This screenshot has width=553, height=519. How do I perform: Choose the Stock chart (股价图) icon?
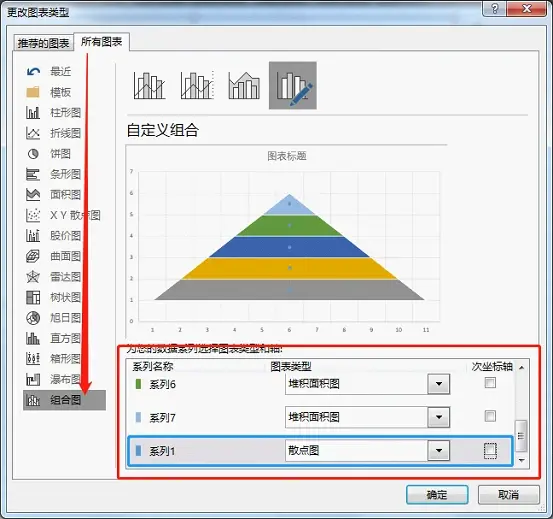click(x=33, y=236)
